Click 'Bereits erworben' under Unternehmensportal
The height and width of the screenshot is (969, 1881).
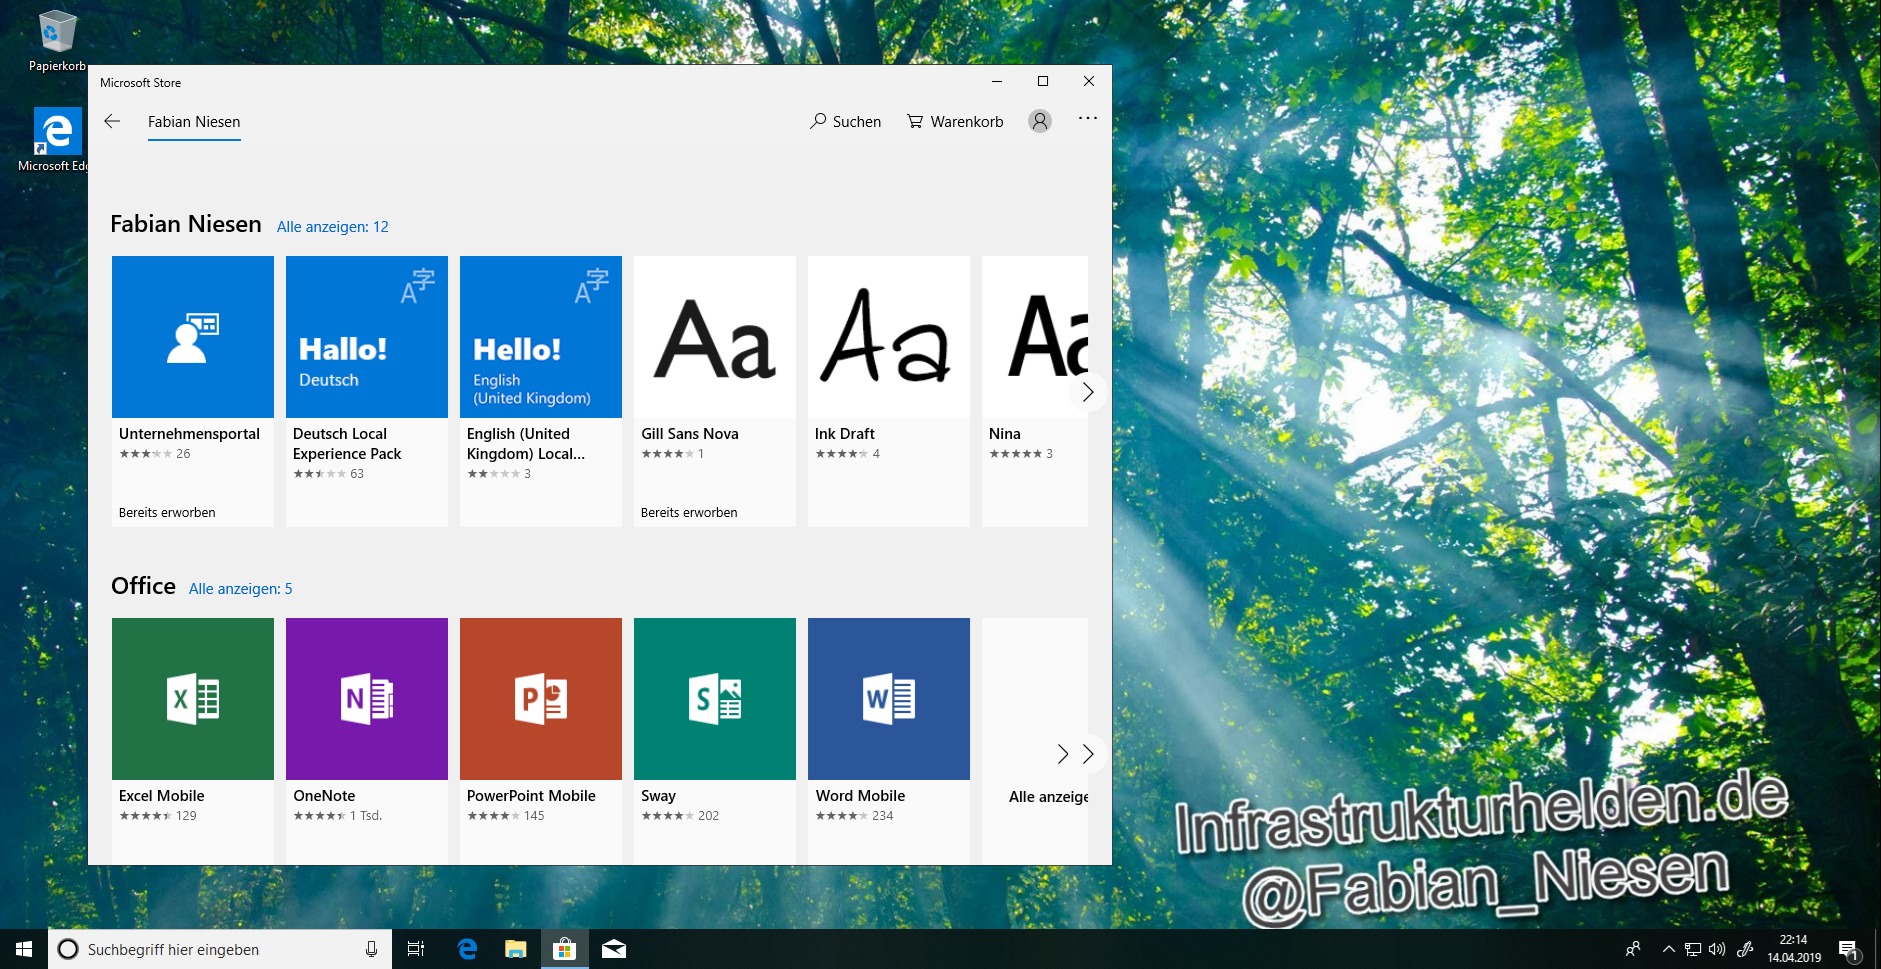[x=167, y=513]
